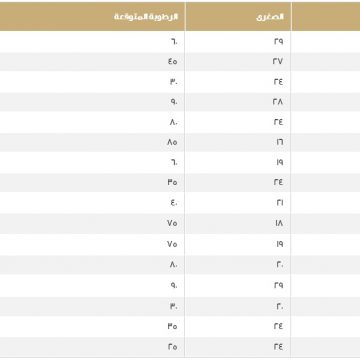Click the humidity cell showing ٢٥
360x360 pixels.
point(173,347)
